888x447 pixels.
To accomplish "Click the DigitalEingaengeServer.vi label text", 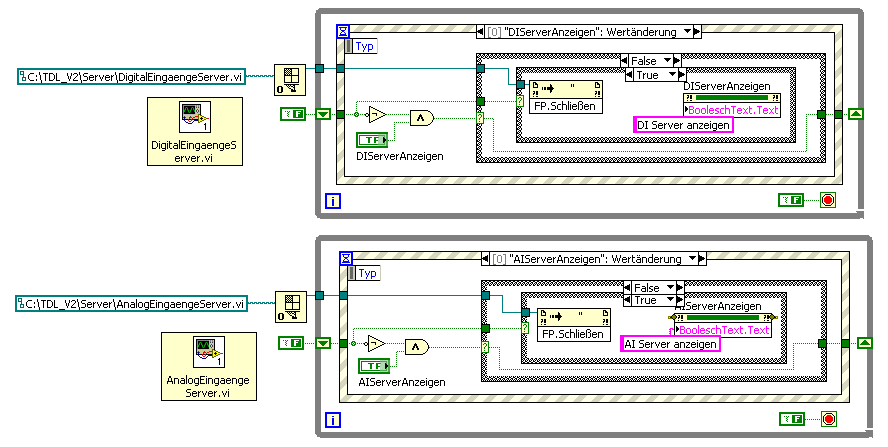I will (194, 151).
